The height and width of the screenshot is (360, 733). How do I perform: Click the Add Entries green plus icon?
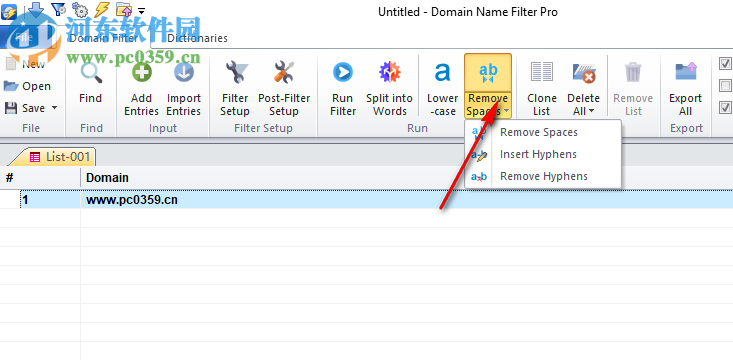(x=142, y=73)
